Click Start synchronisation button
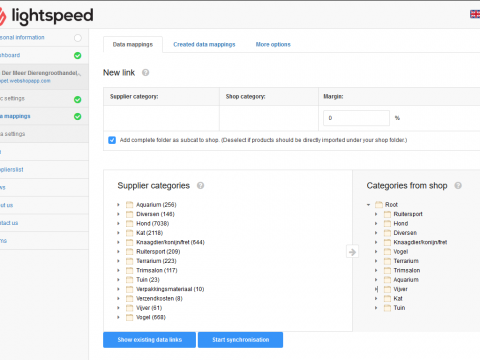 240,340
